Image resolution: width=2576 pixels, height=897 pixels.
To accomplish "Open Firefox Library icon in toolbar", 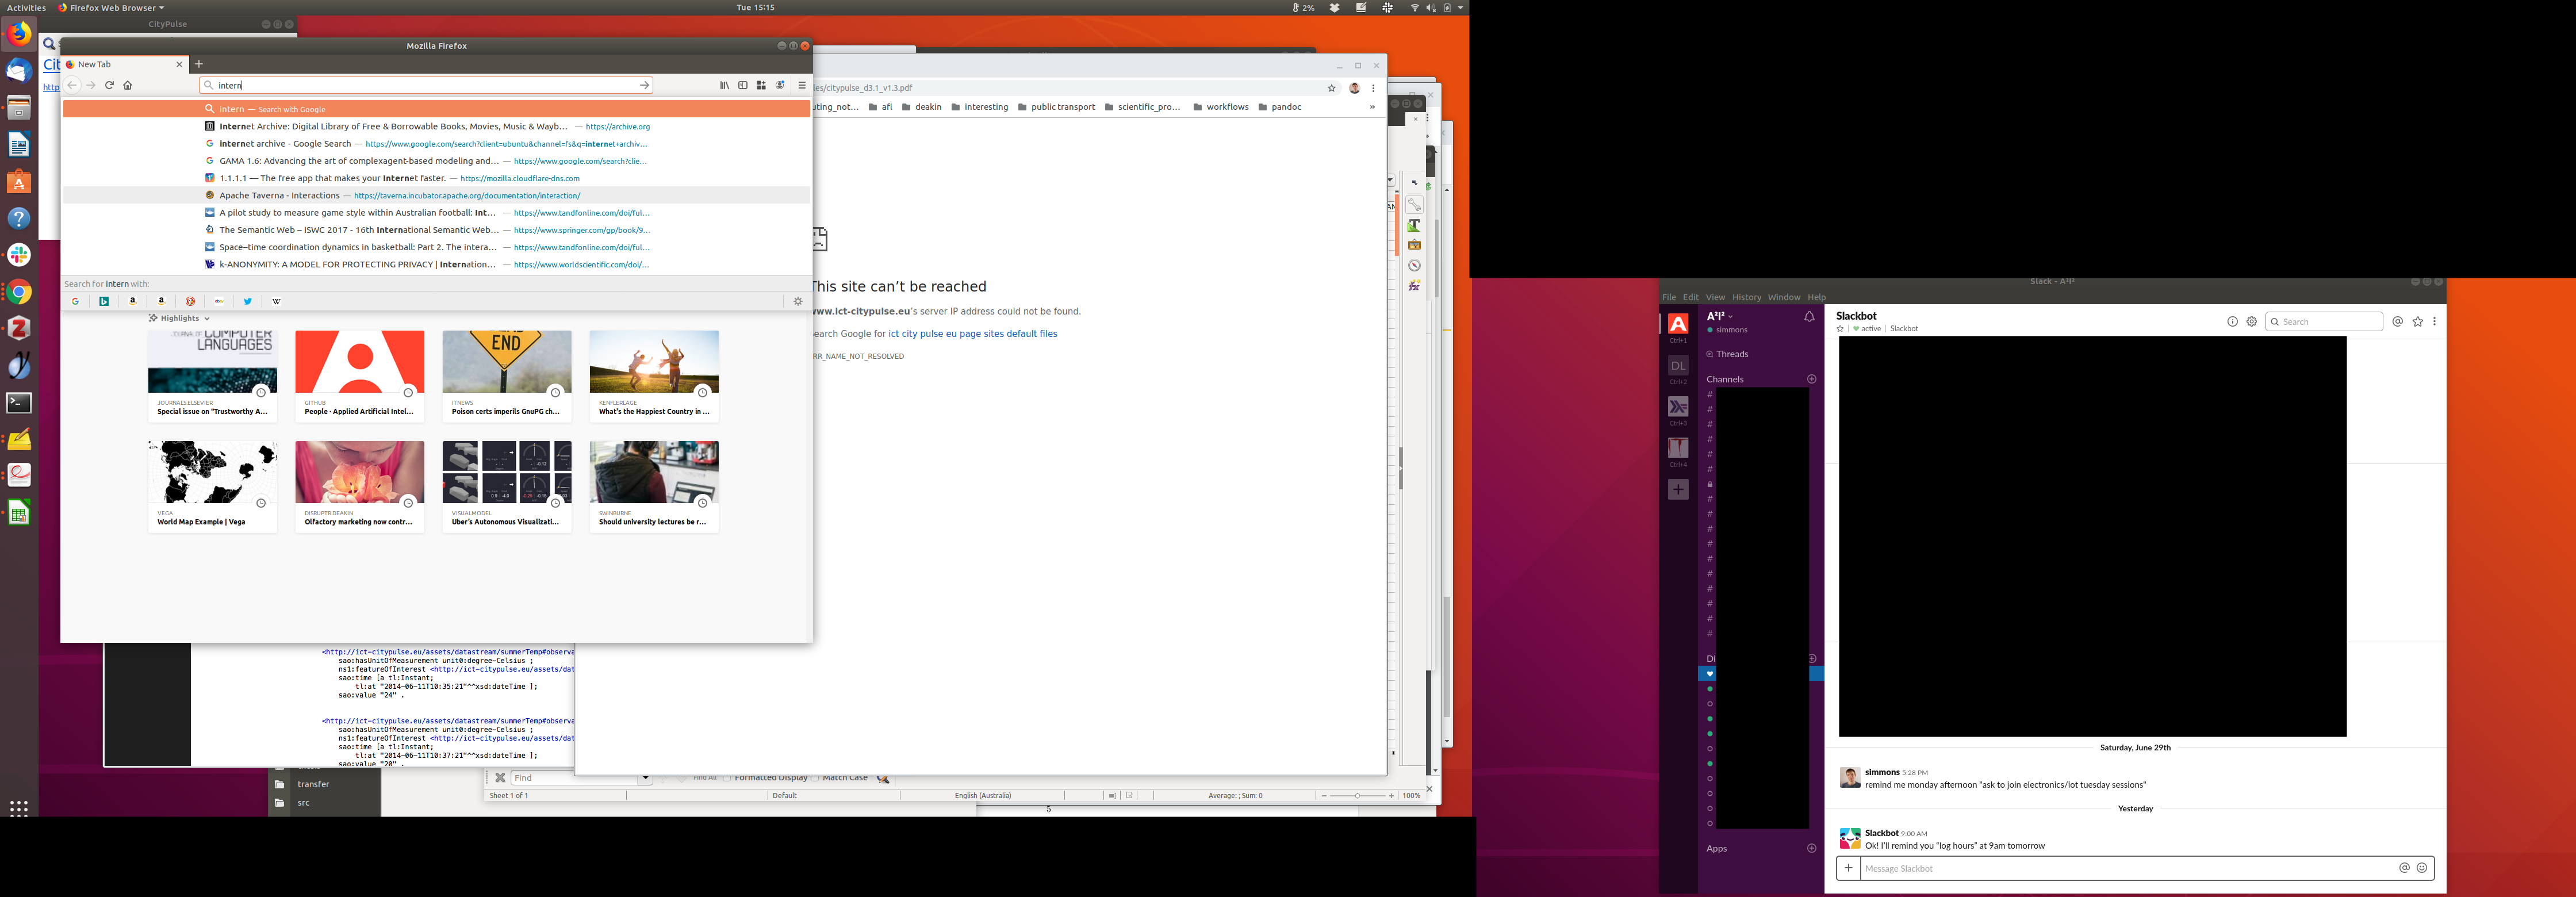I will pyautogui.click(x=724, y=85).
